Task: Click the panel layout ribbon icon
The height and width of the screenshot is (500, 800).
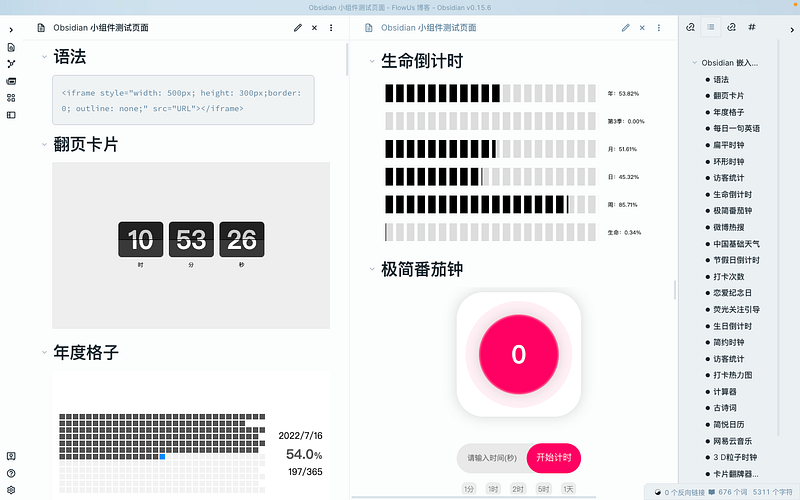Action: coord(11,115)
